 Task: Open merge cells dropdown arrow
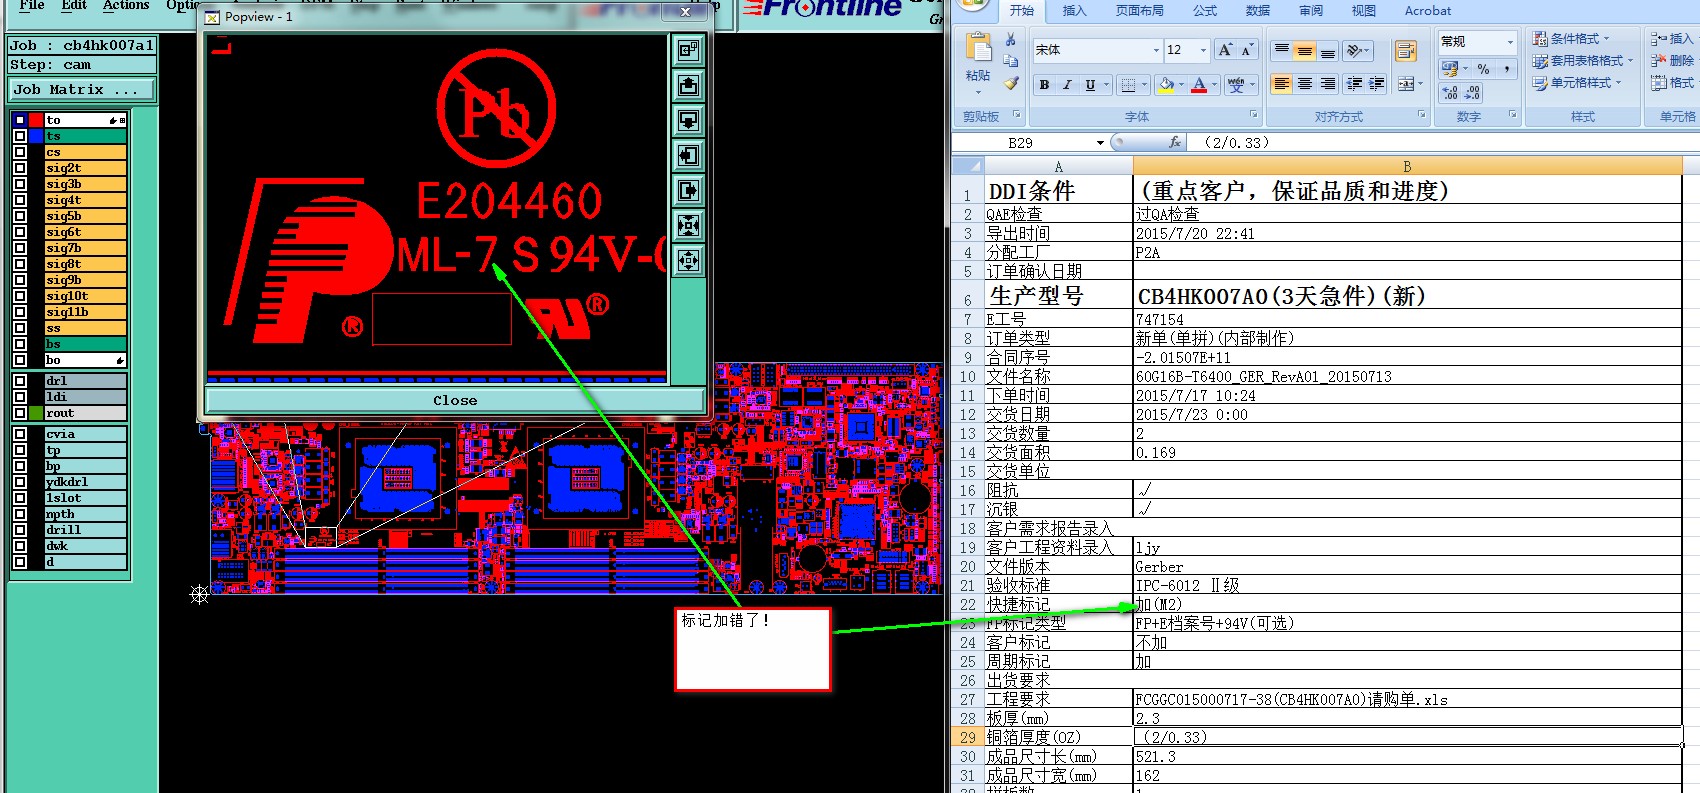[1420, 84]
